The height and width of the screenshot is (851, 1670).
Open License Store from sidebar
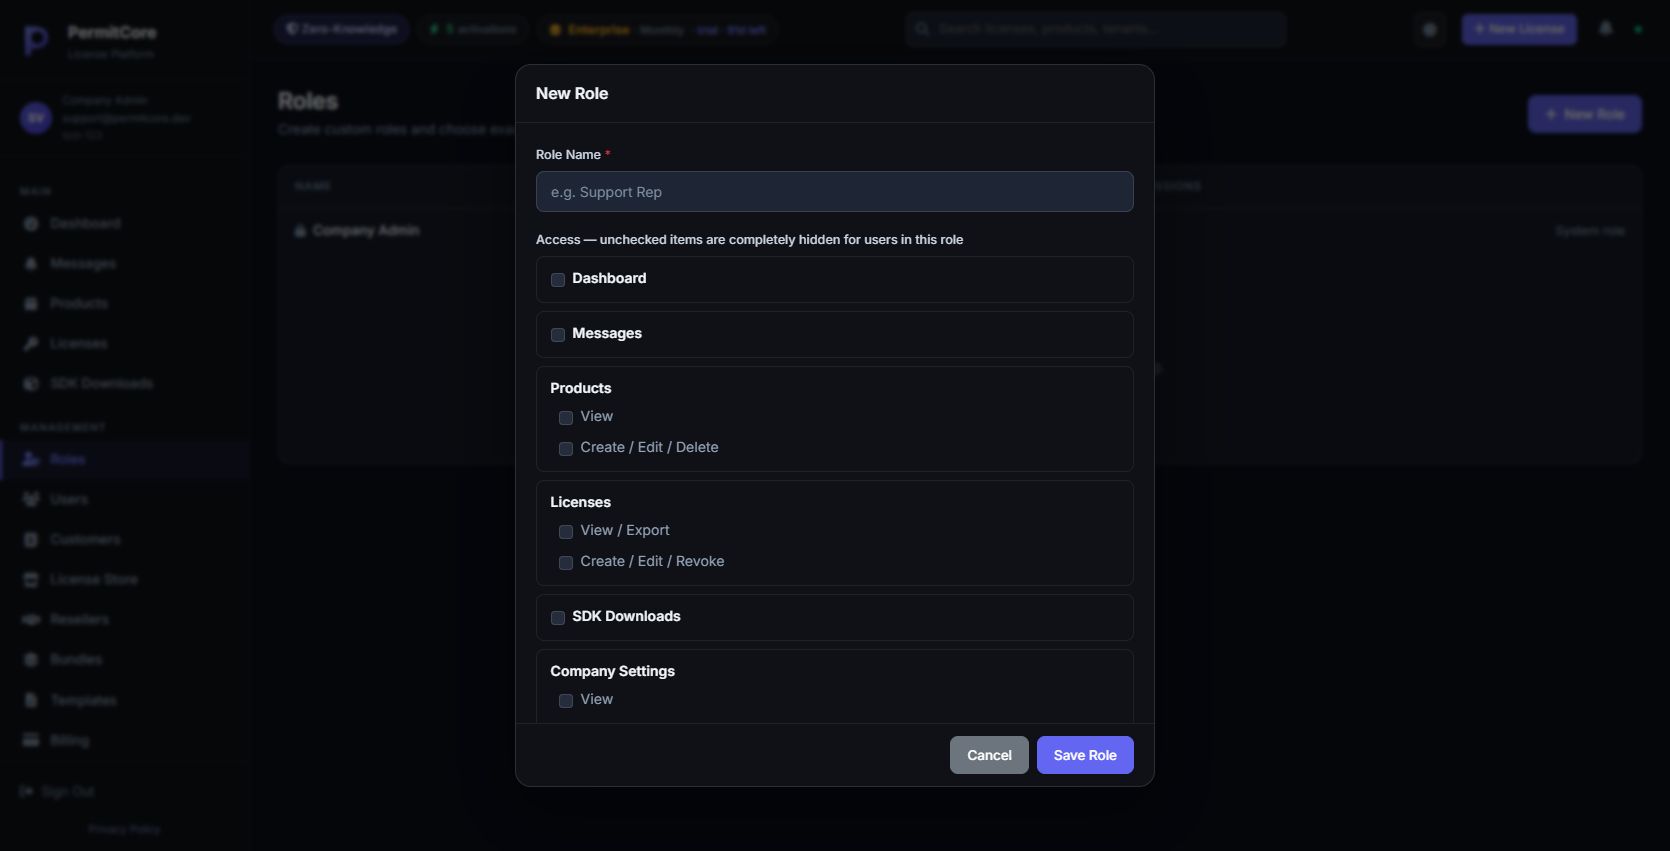(125, 579)
